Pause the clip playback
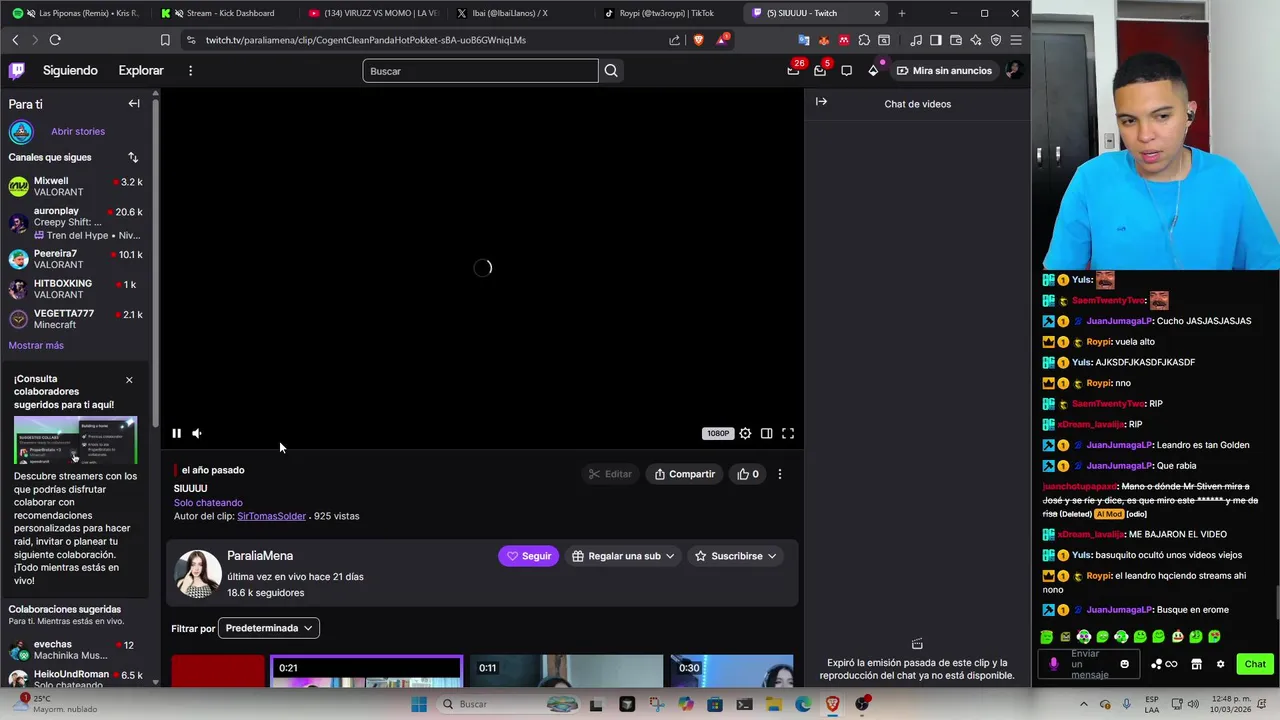The width and height of the screenshot is (1280, 720). coord(176,433)
